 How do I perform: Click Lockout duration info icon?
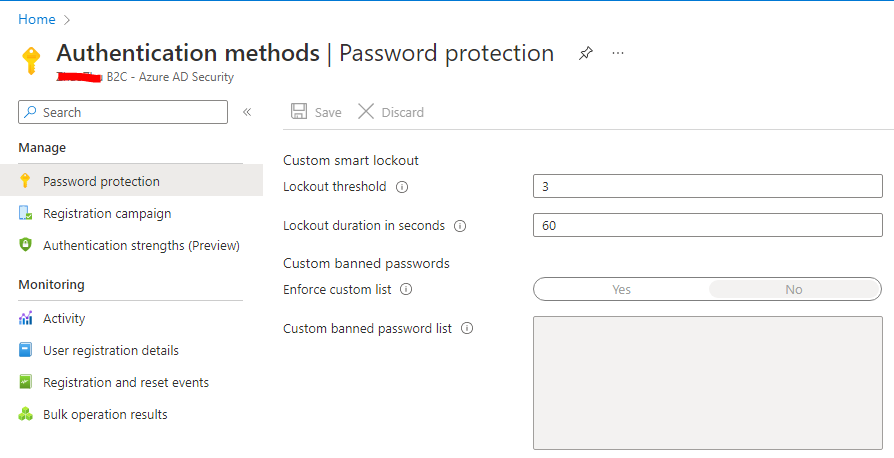[460, 226]
